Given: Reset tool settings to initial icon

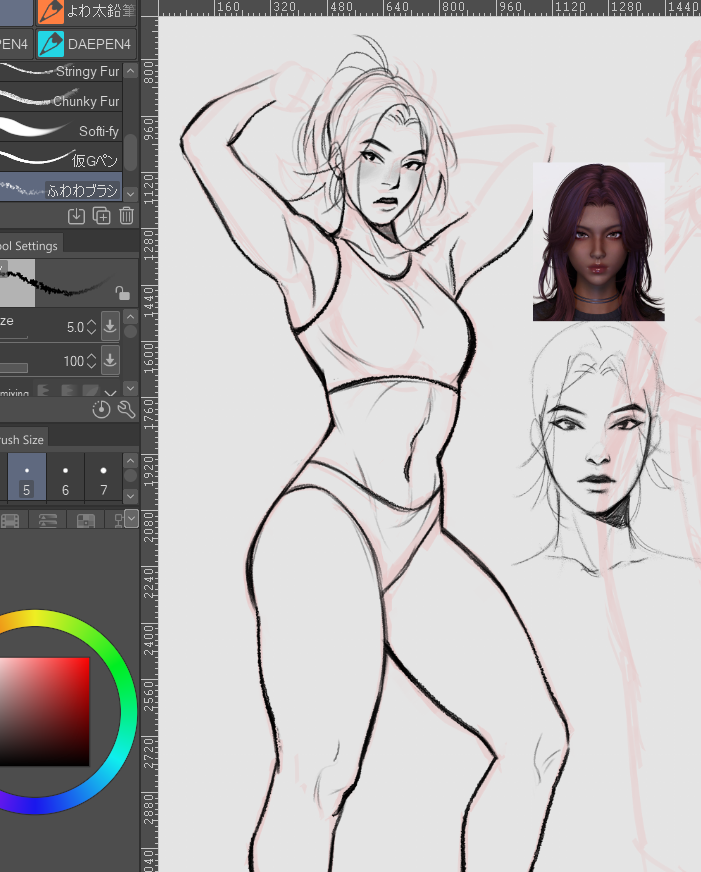Looking at the screenshot, I should point(101,410).
